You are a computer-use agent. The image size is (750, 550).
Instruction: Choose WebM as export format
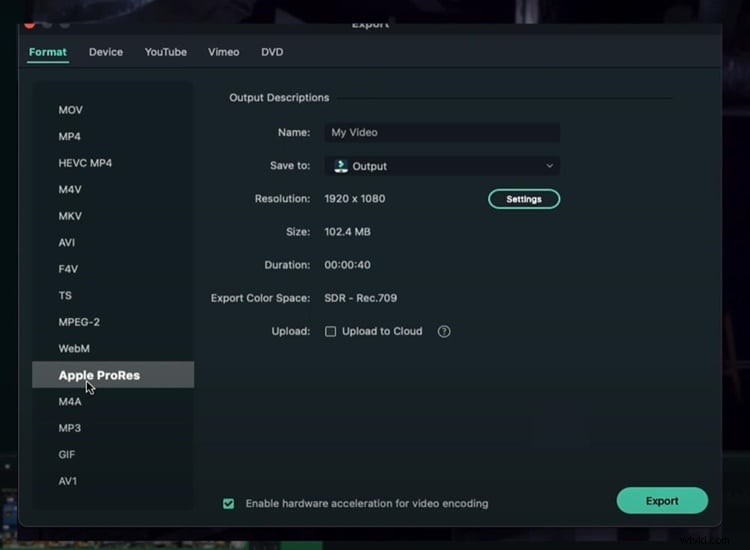(74, 349)
